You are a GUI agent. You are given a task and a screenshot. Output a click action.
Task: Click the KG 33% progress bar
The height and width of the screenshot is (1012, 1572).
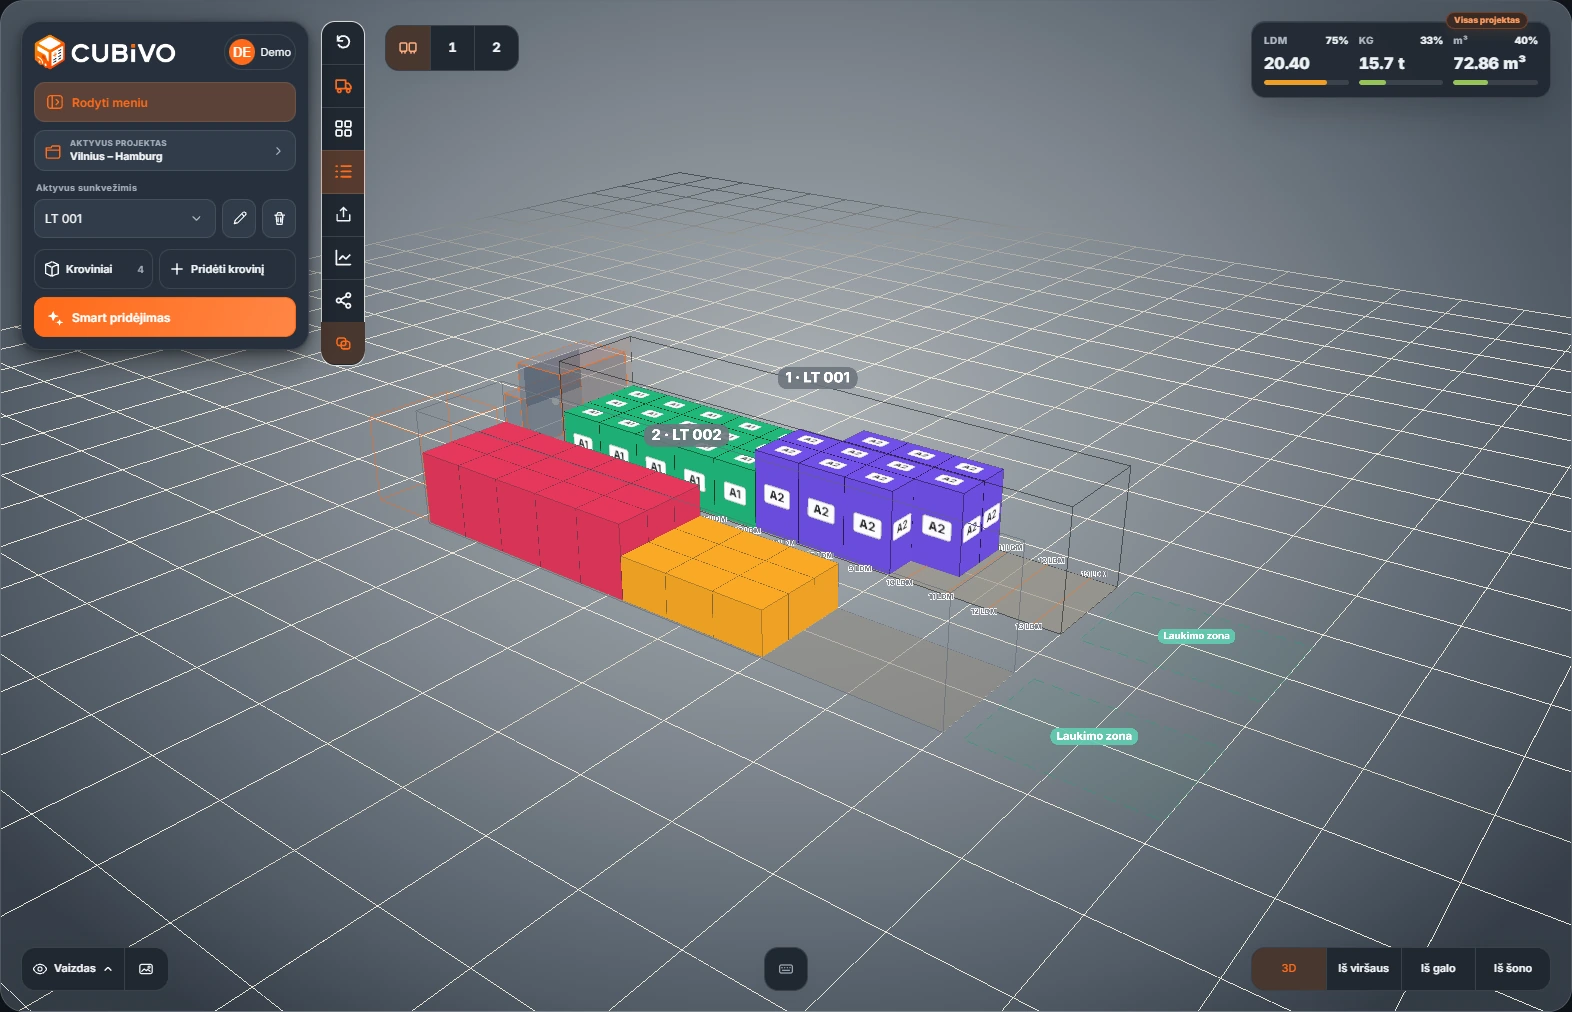tap(1400, 82)
